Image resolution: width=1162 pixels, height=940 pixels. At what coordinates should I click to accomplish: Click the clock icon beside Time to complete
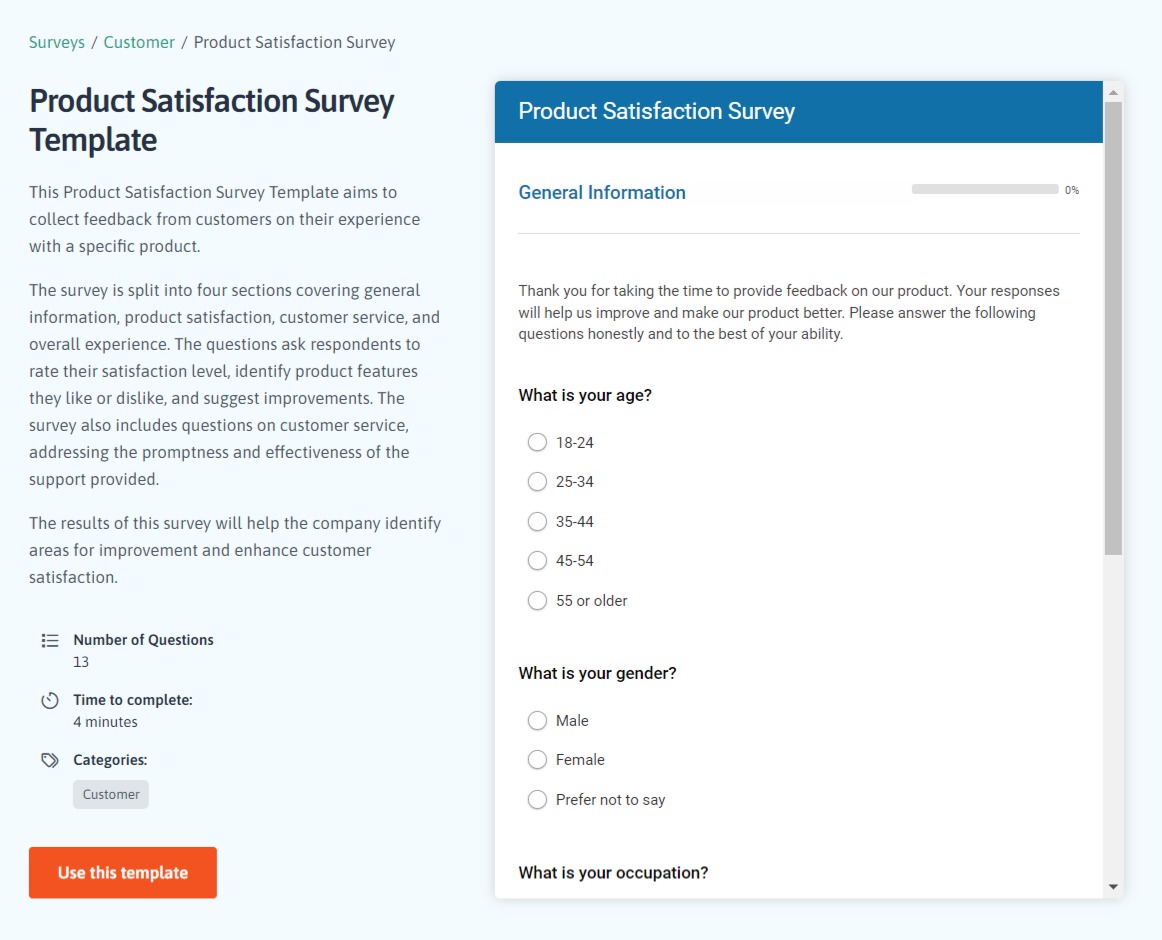(x=49, y=700)
